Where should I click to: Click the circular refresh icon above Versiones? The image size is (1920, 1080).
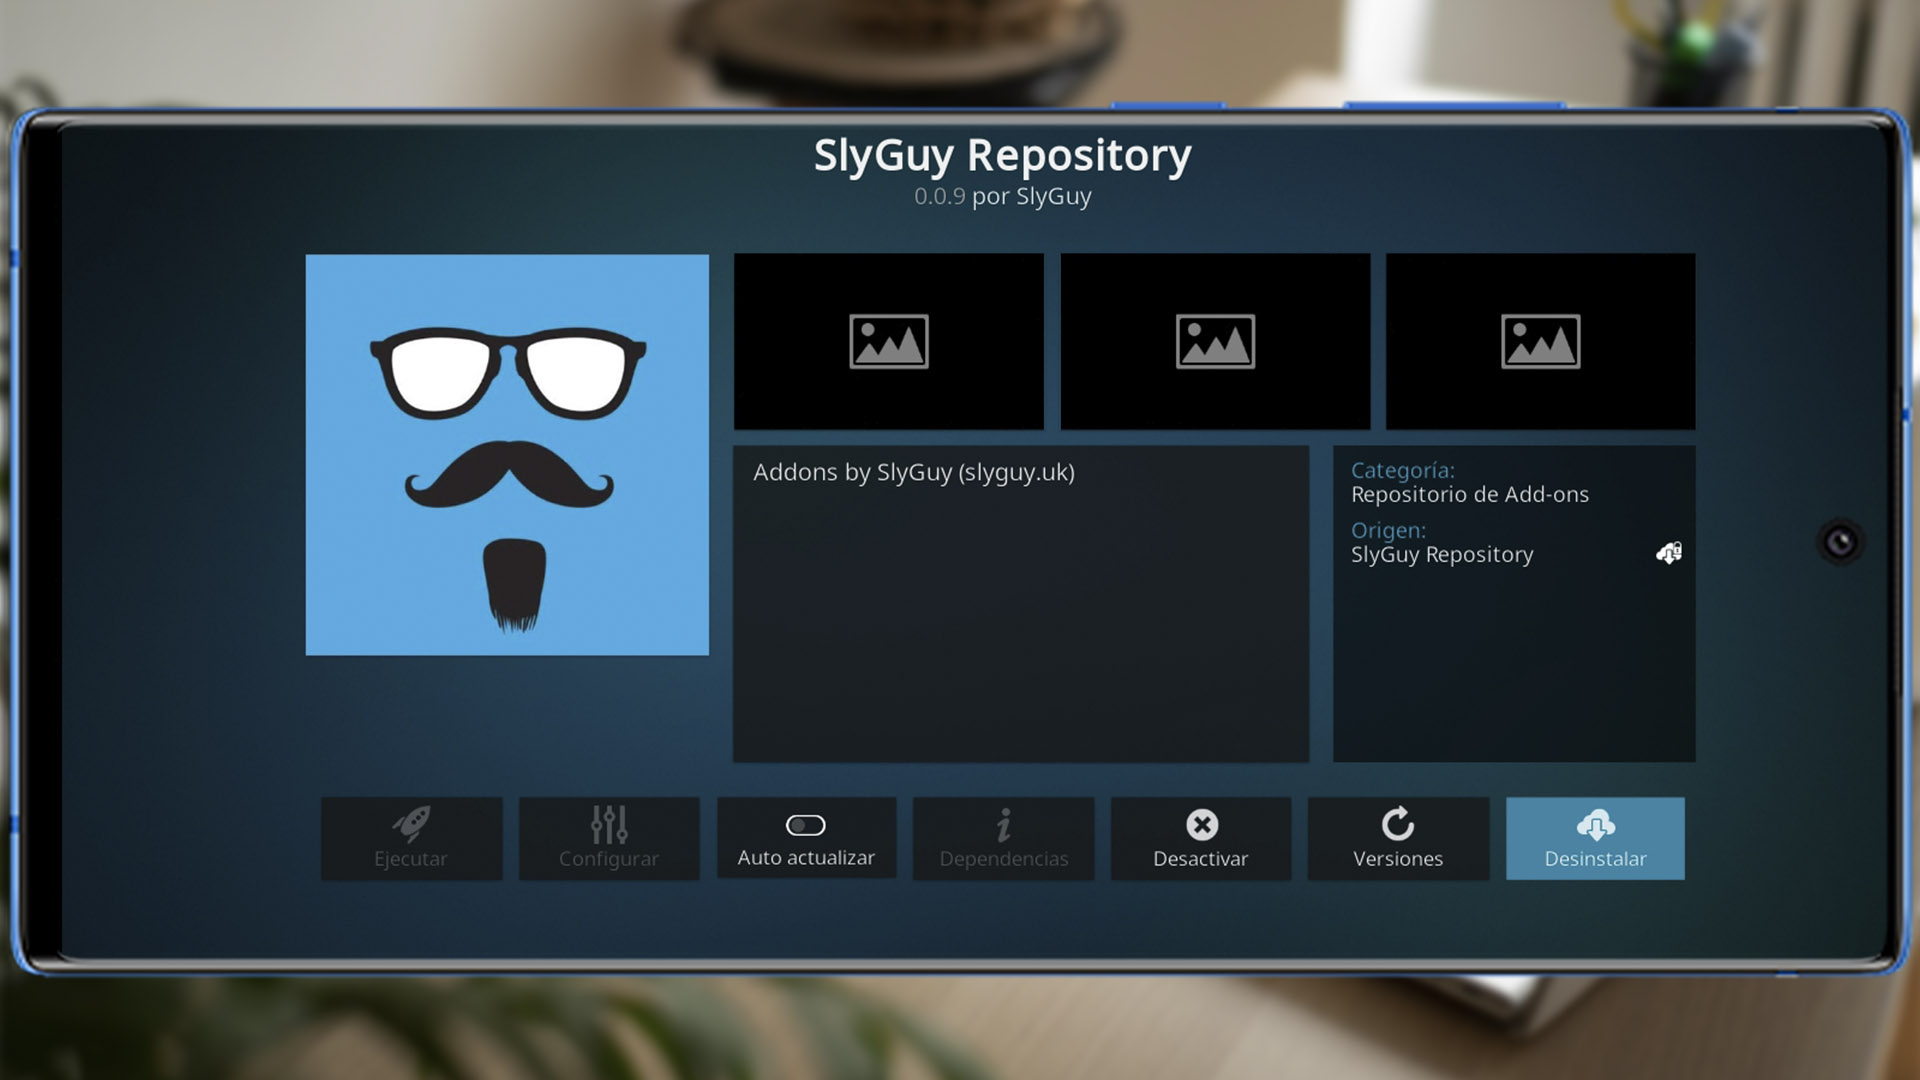point(1397,824)
